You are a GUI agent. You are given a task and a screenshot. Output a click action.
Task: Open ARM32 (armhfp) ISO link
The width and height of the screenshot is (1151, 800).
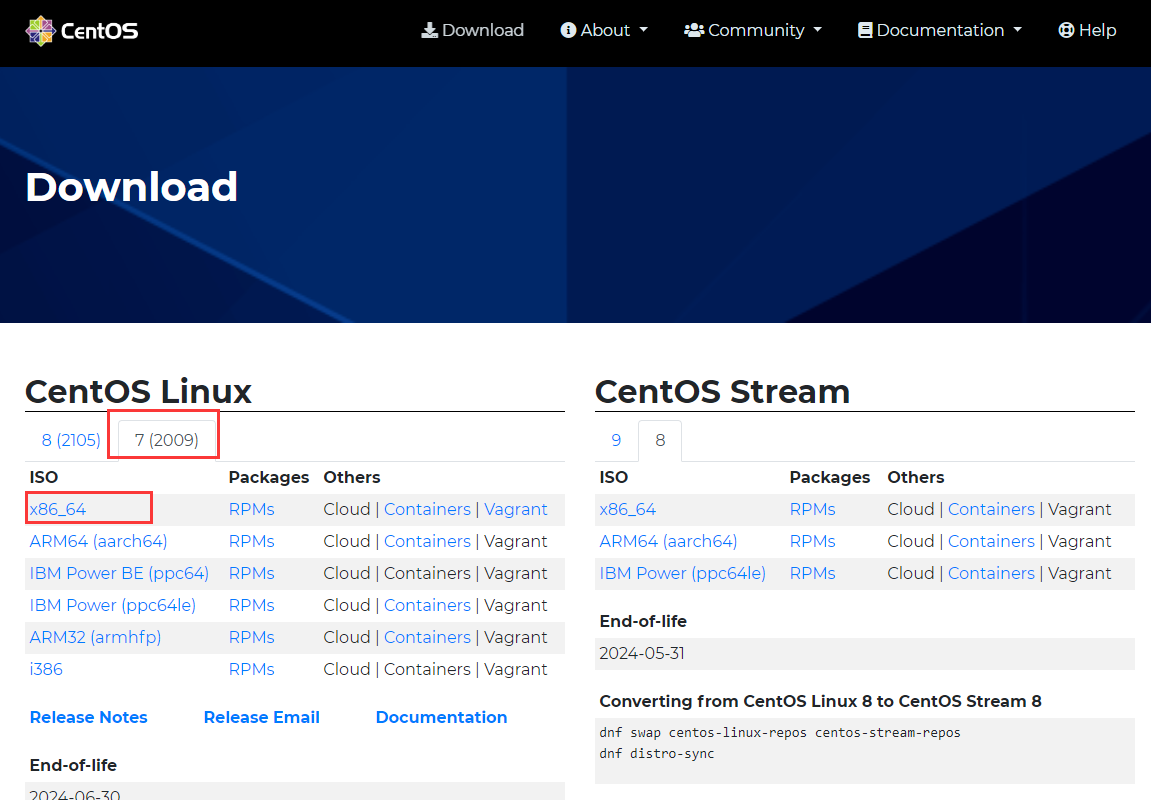tap(95, 637)
